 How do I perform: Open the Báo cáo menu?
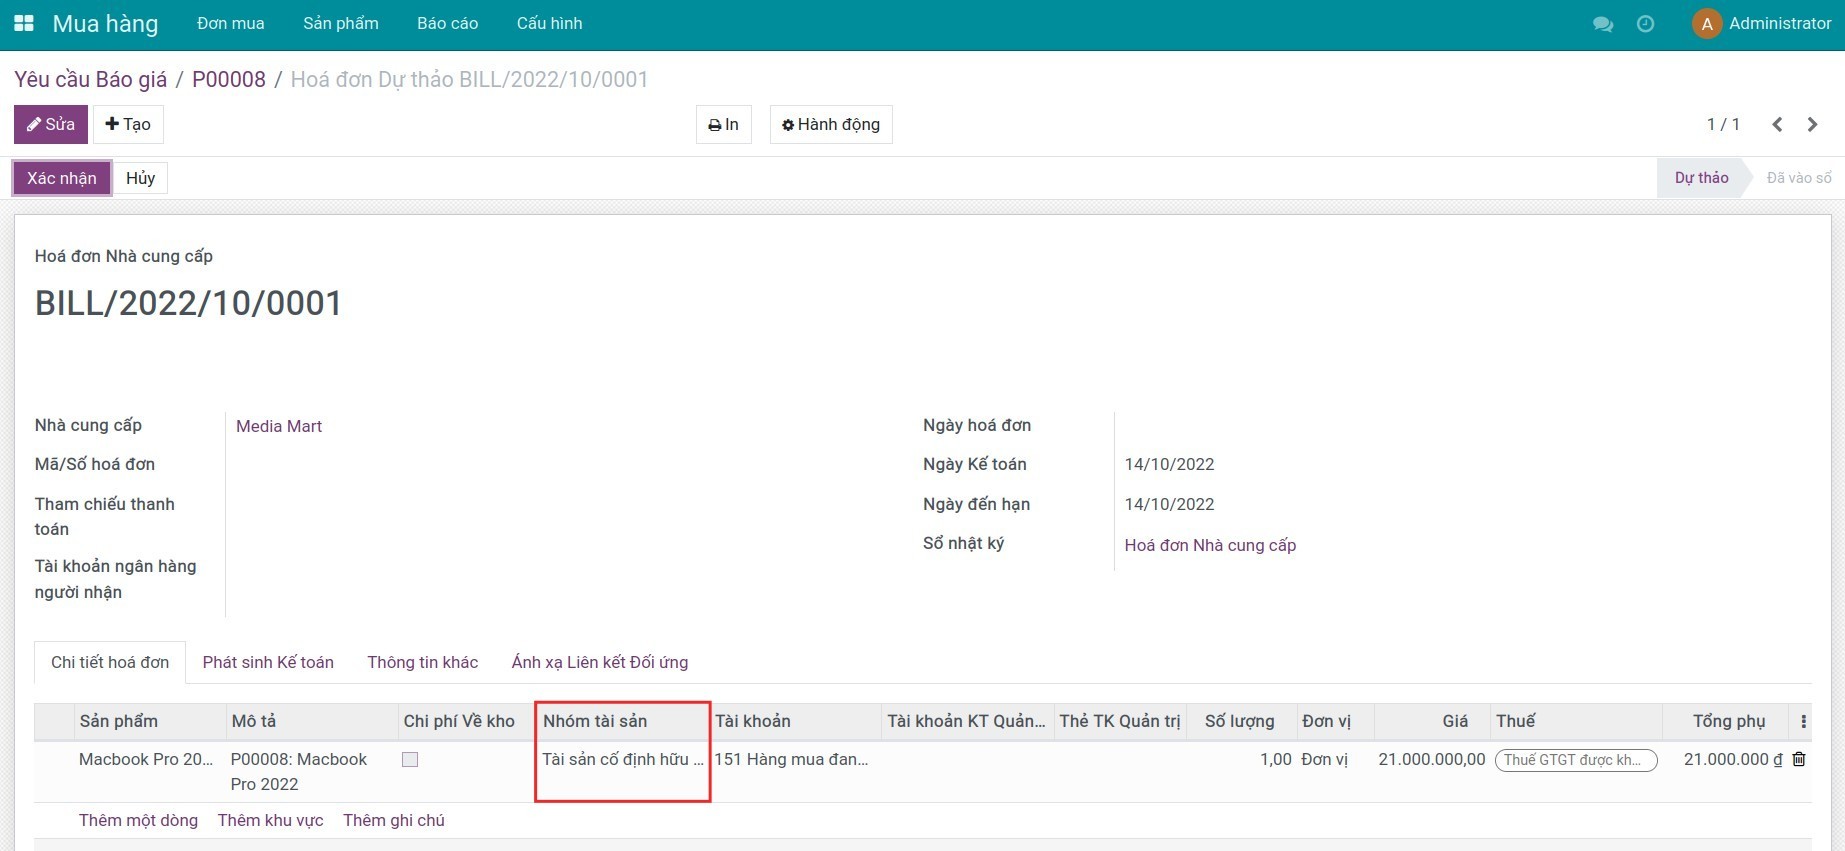pos(447,23)
